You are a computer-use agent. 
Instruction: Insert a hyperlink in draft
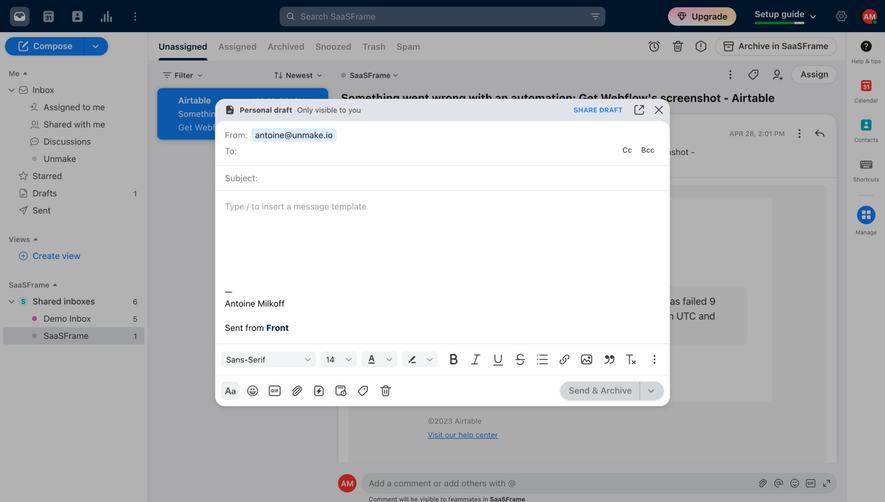coord(564,360)
